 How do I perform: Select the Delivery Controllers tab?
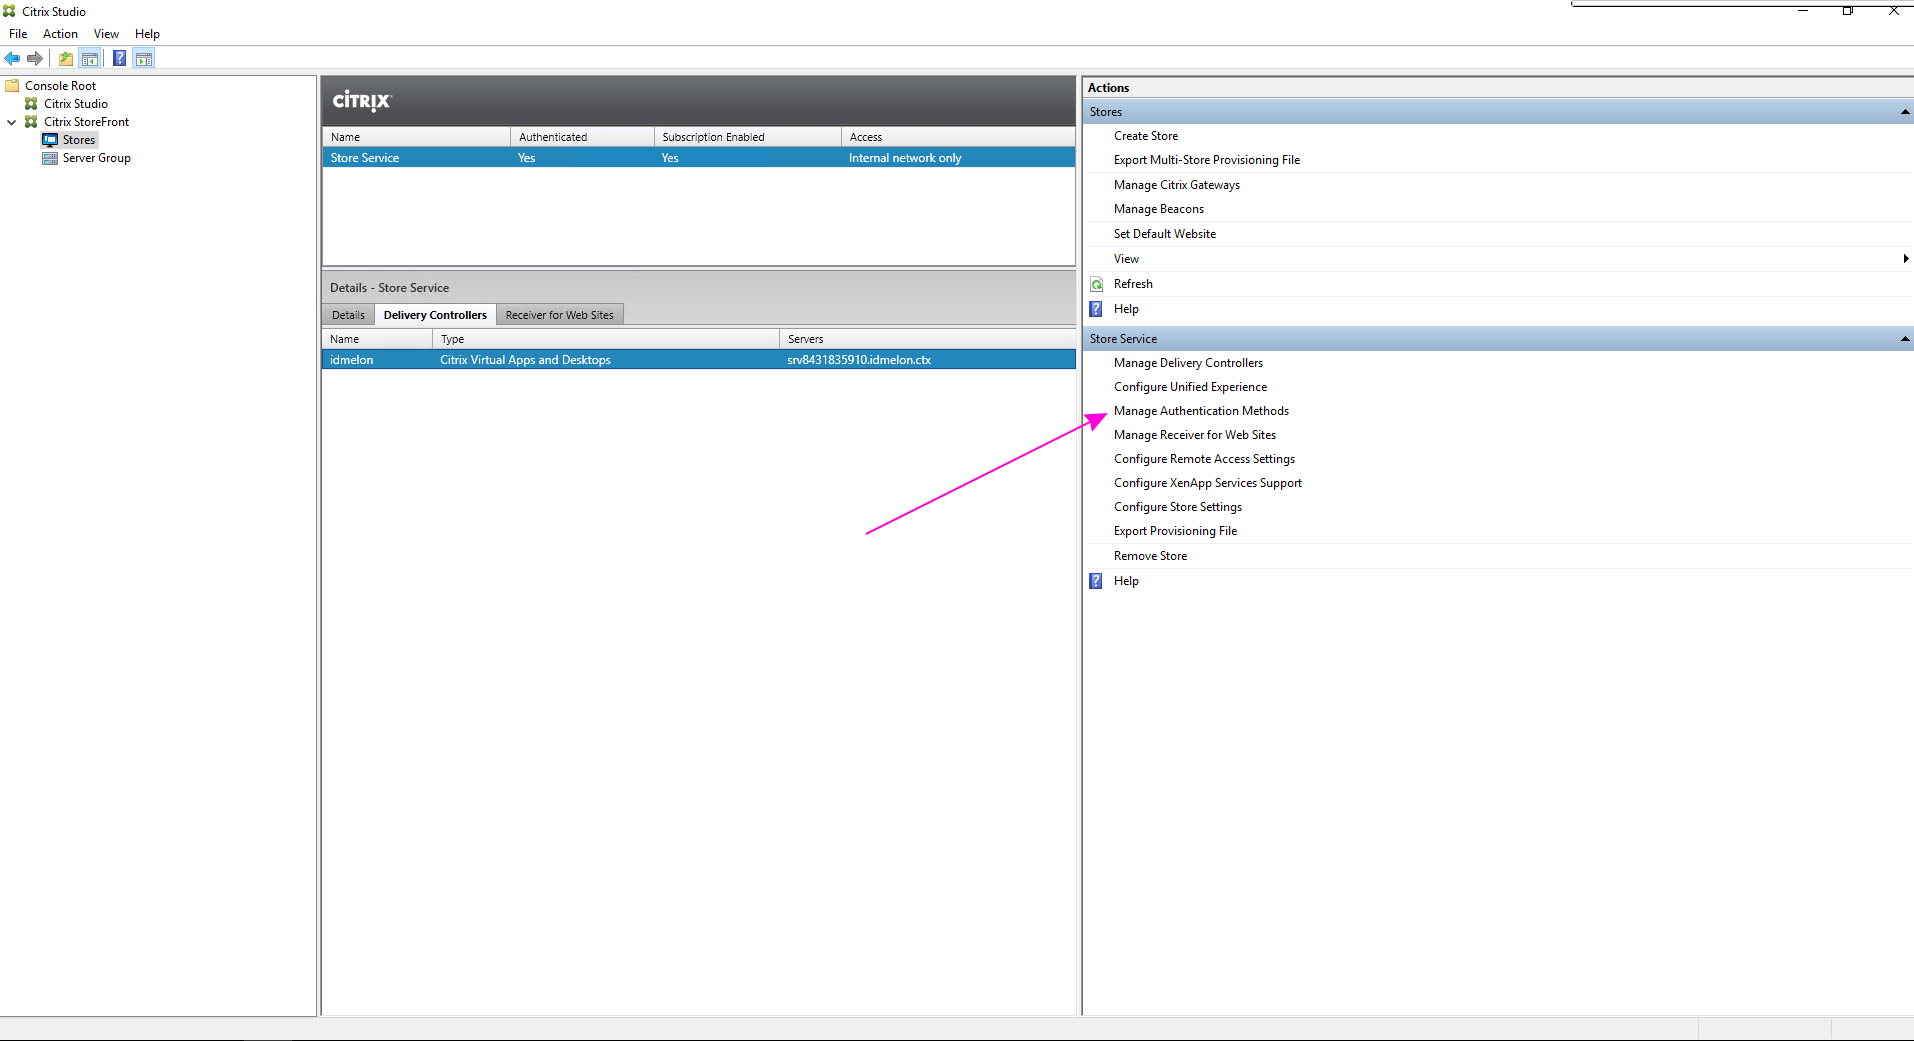pos(435,315)
